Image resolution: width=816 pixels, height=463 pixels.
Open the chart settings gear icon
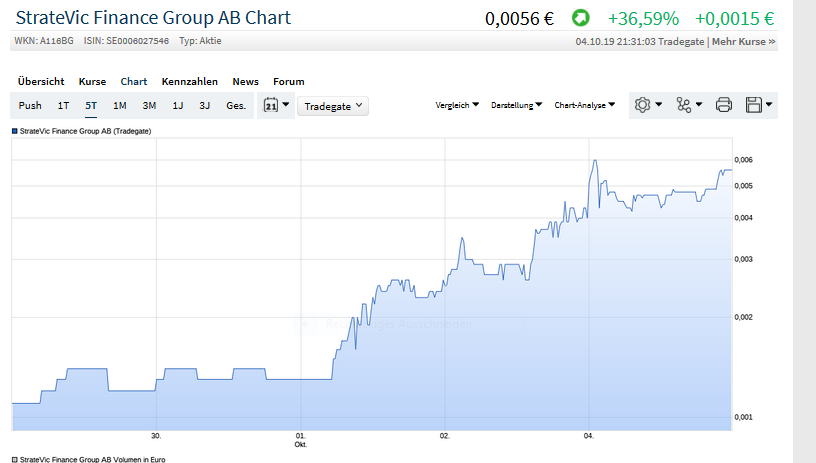tap(642, 105)
